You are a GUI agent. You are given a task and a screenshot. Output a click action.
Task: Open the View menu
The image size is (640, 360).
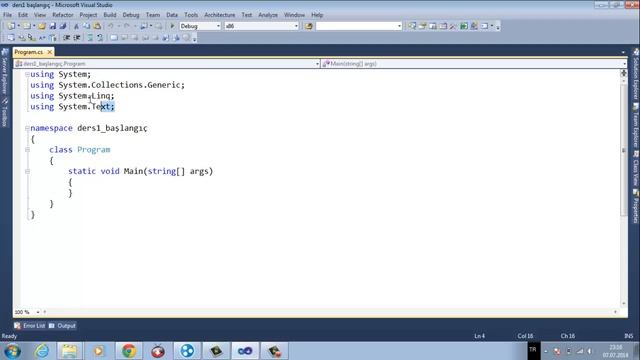(40, 15)
